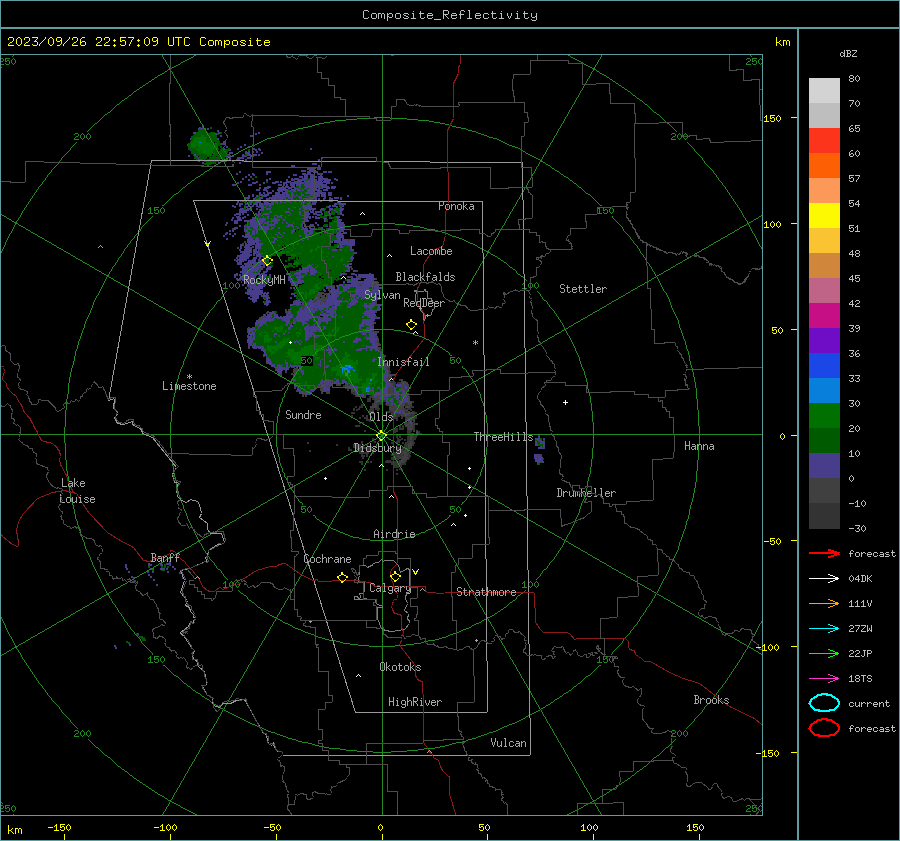900x841 pixels.
Task: Click the yellow diamond marker below RedDeer
Action: 411,325
